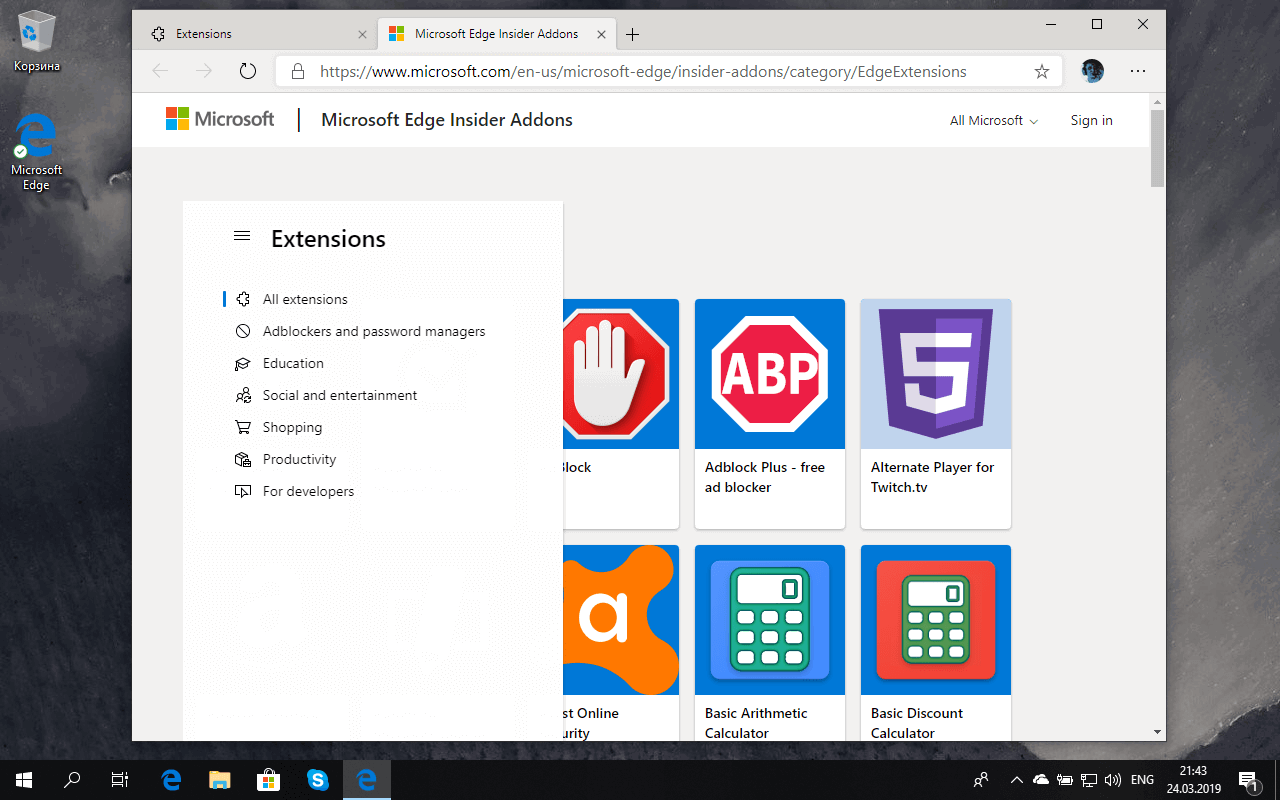Click the blocked-circle icon for Adblockers
The image size is (1280, 800).
click(x=242, y=331)
